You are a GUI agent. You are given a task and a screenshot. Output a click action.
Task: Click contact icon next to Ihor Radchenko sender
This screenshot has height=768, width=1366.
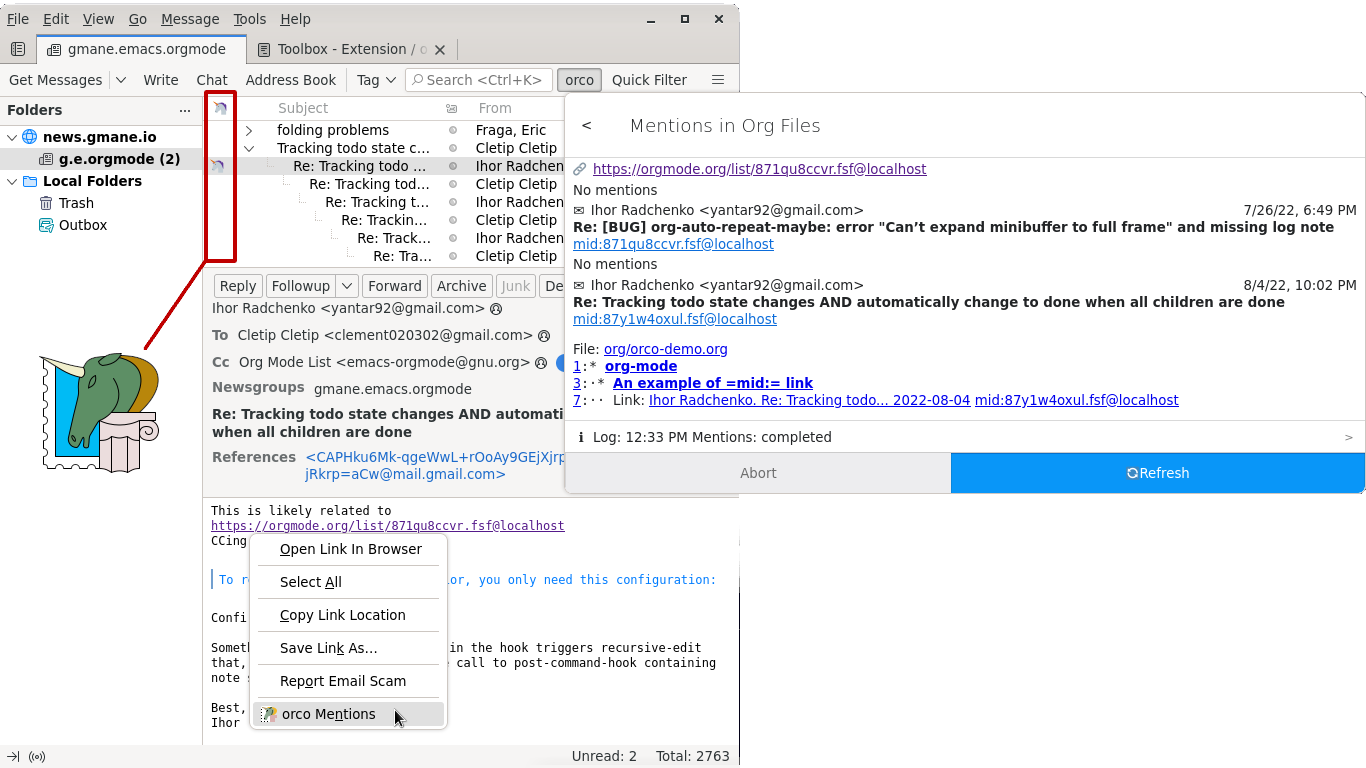pyautogui.click(x=496, y=309)
